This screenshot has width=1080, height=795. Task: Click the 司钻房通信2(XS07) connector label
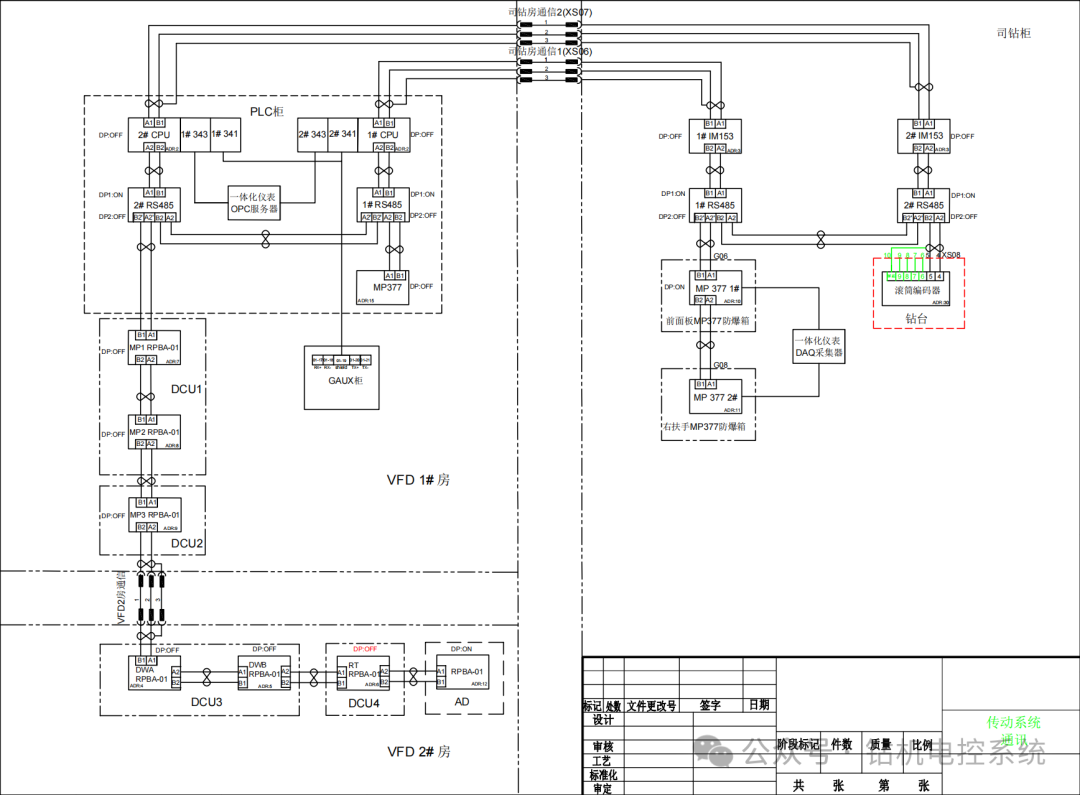550,12
